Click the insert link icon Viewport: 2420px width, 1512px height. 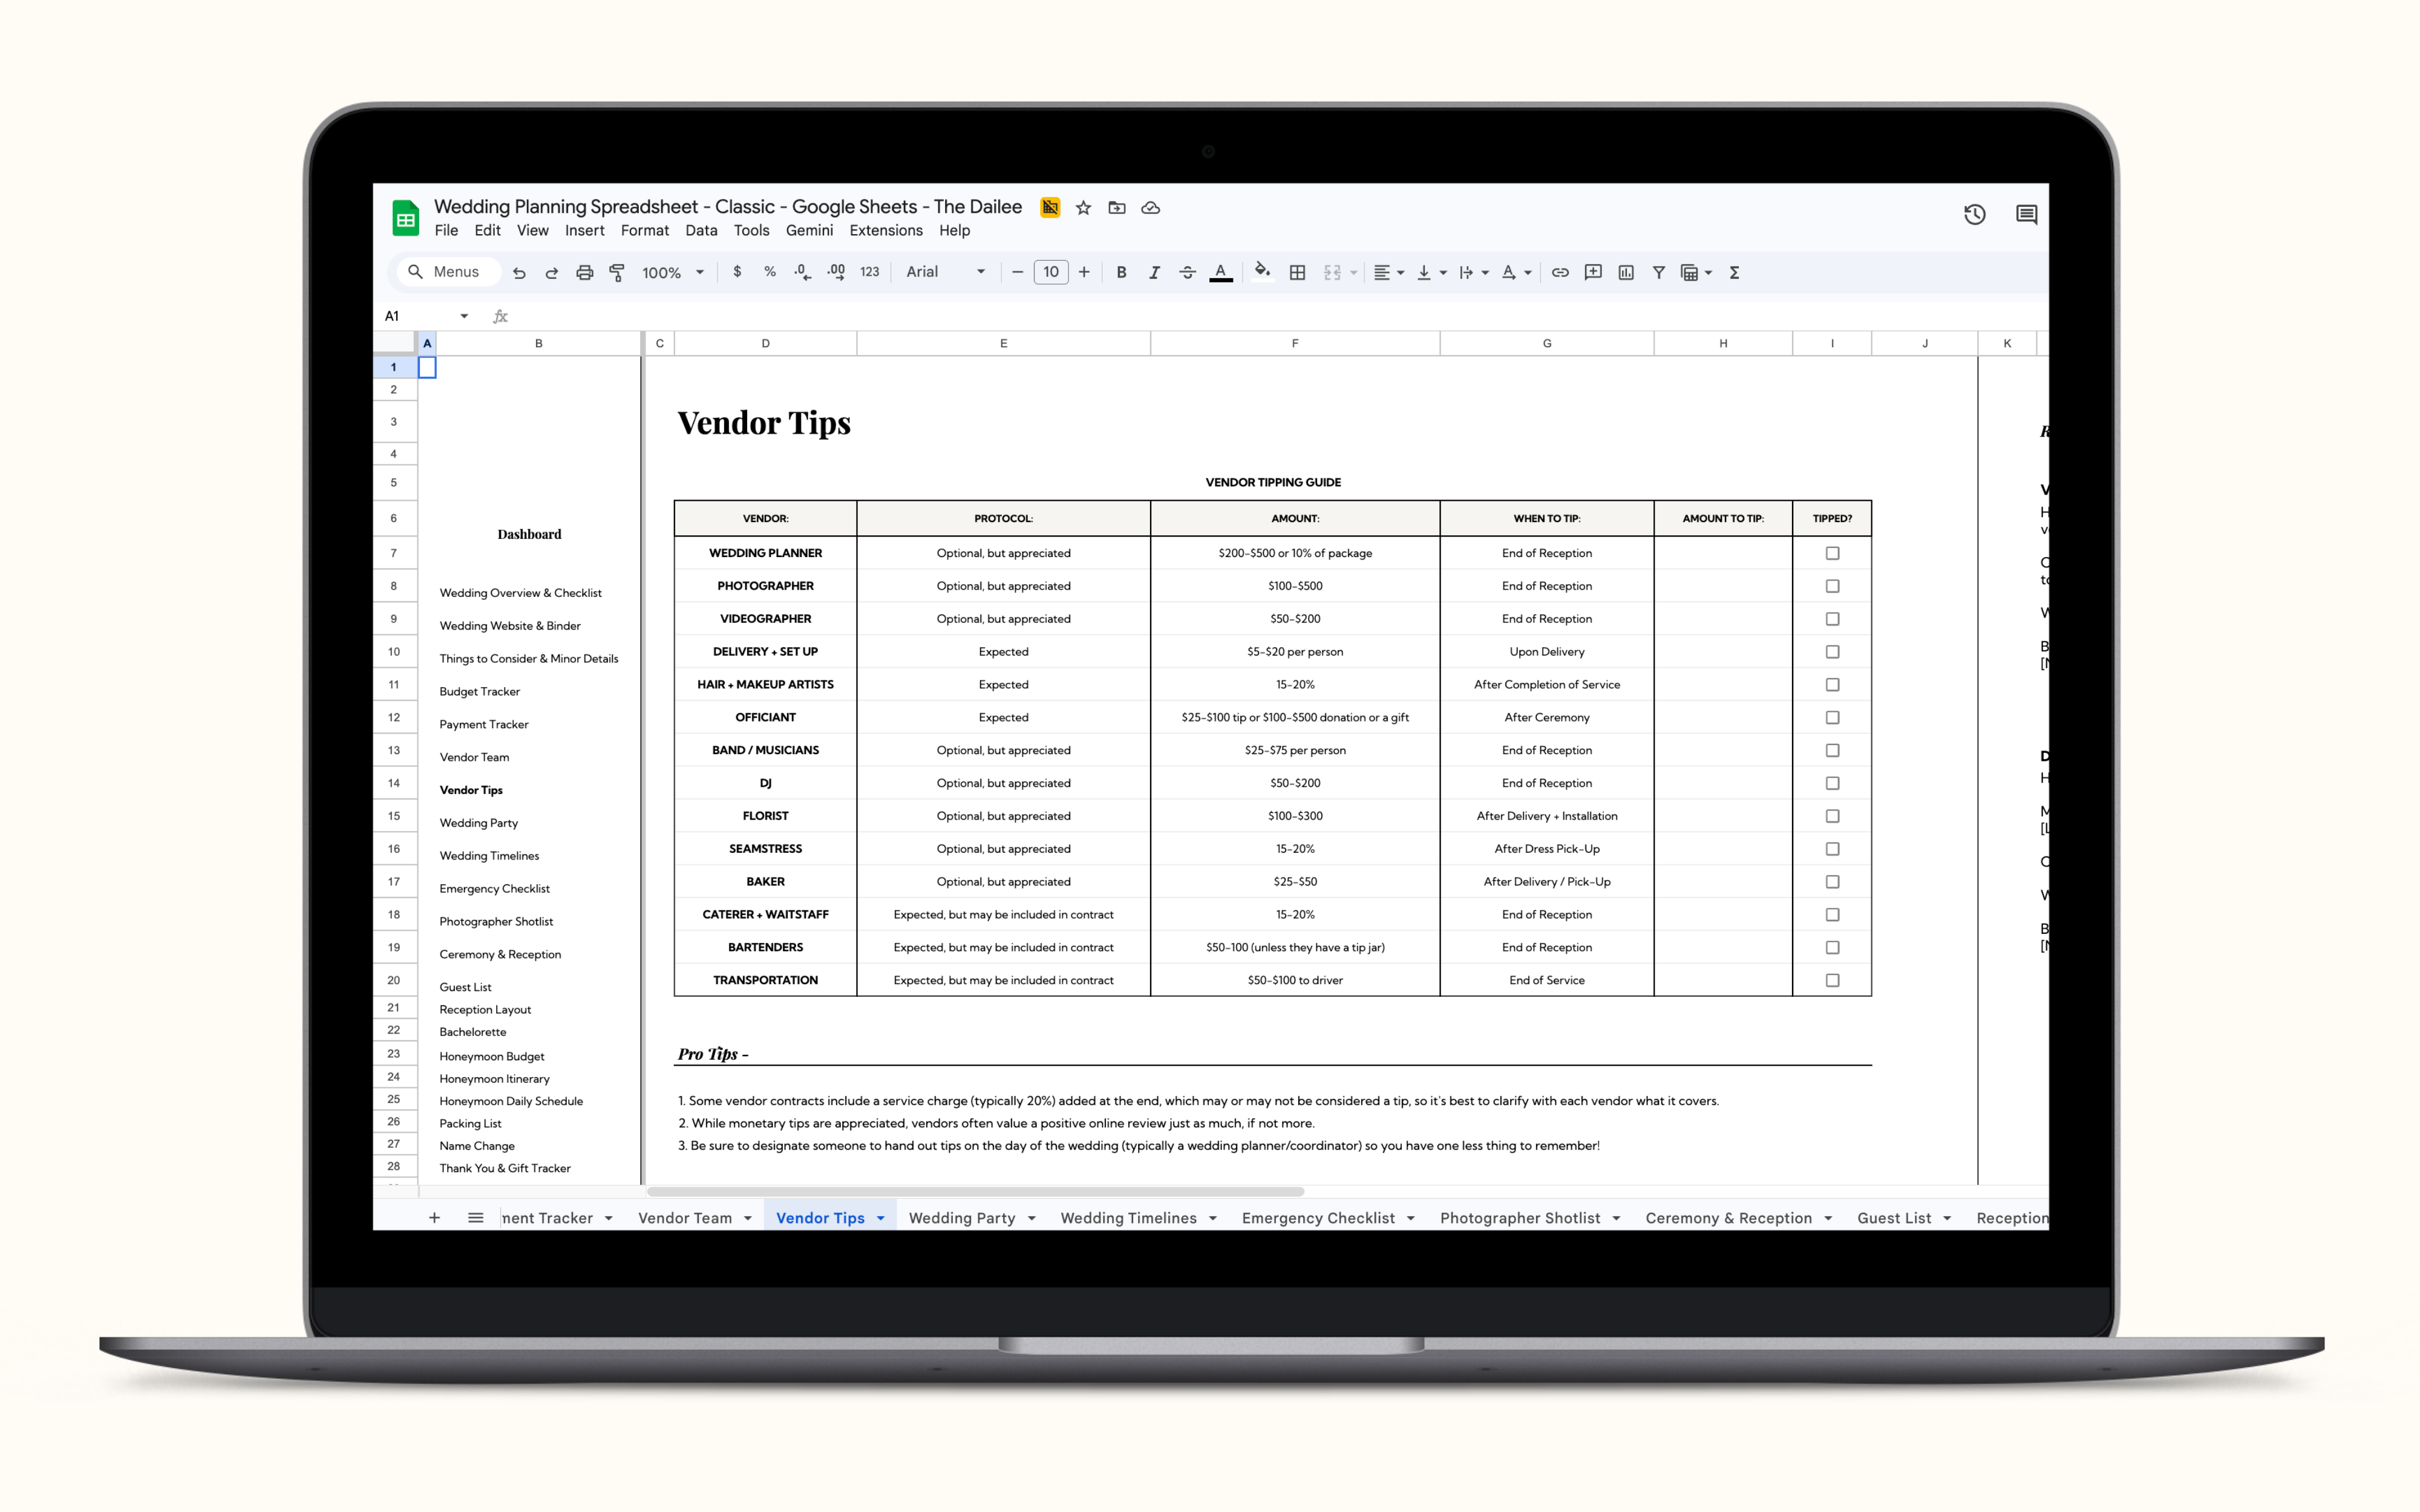pyautogui.click(x=1560, y=272)
